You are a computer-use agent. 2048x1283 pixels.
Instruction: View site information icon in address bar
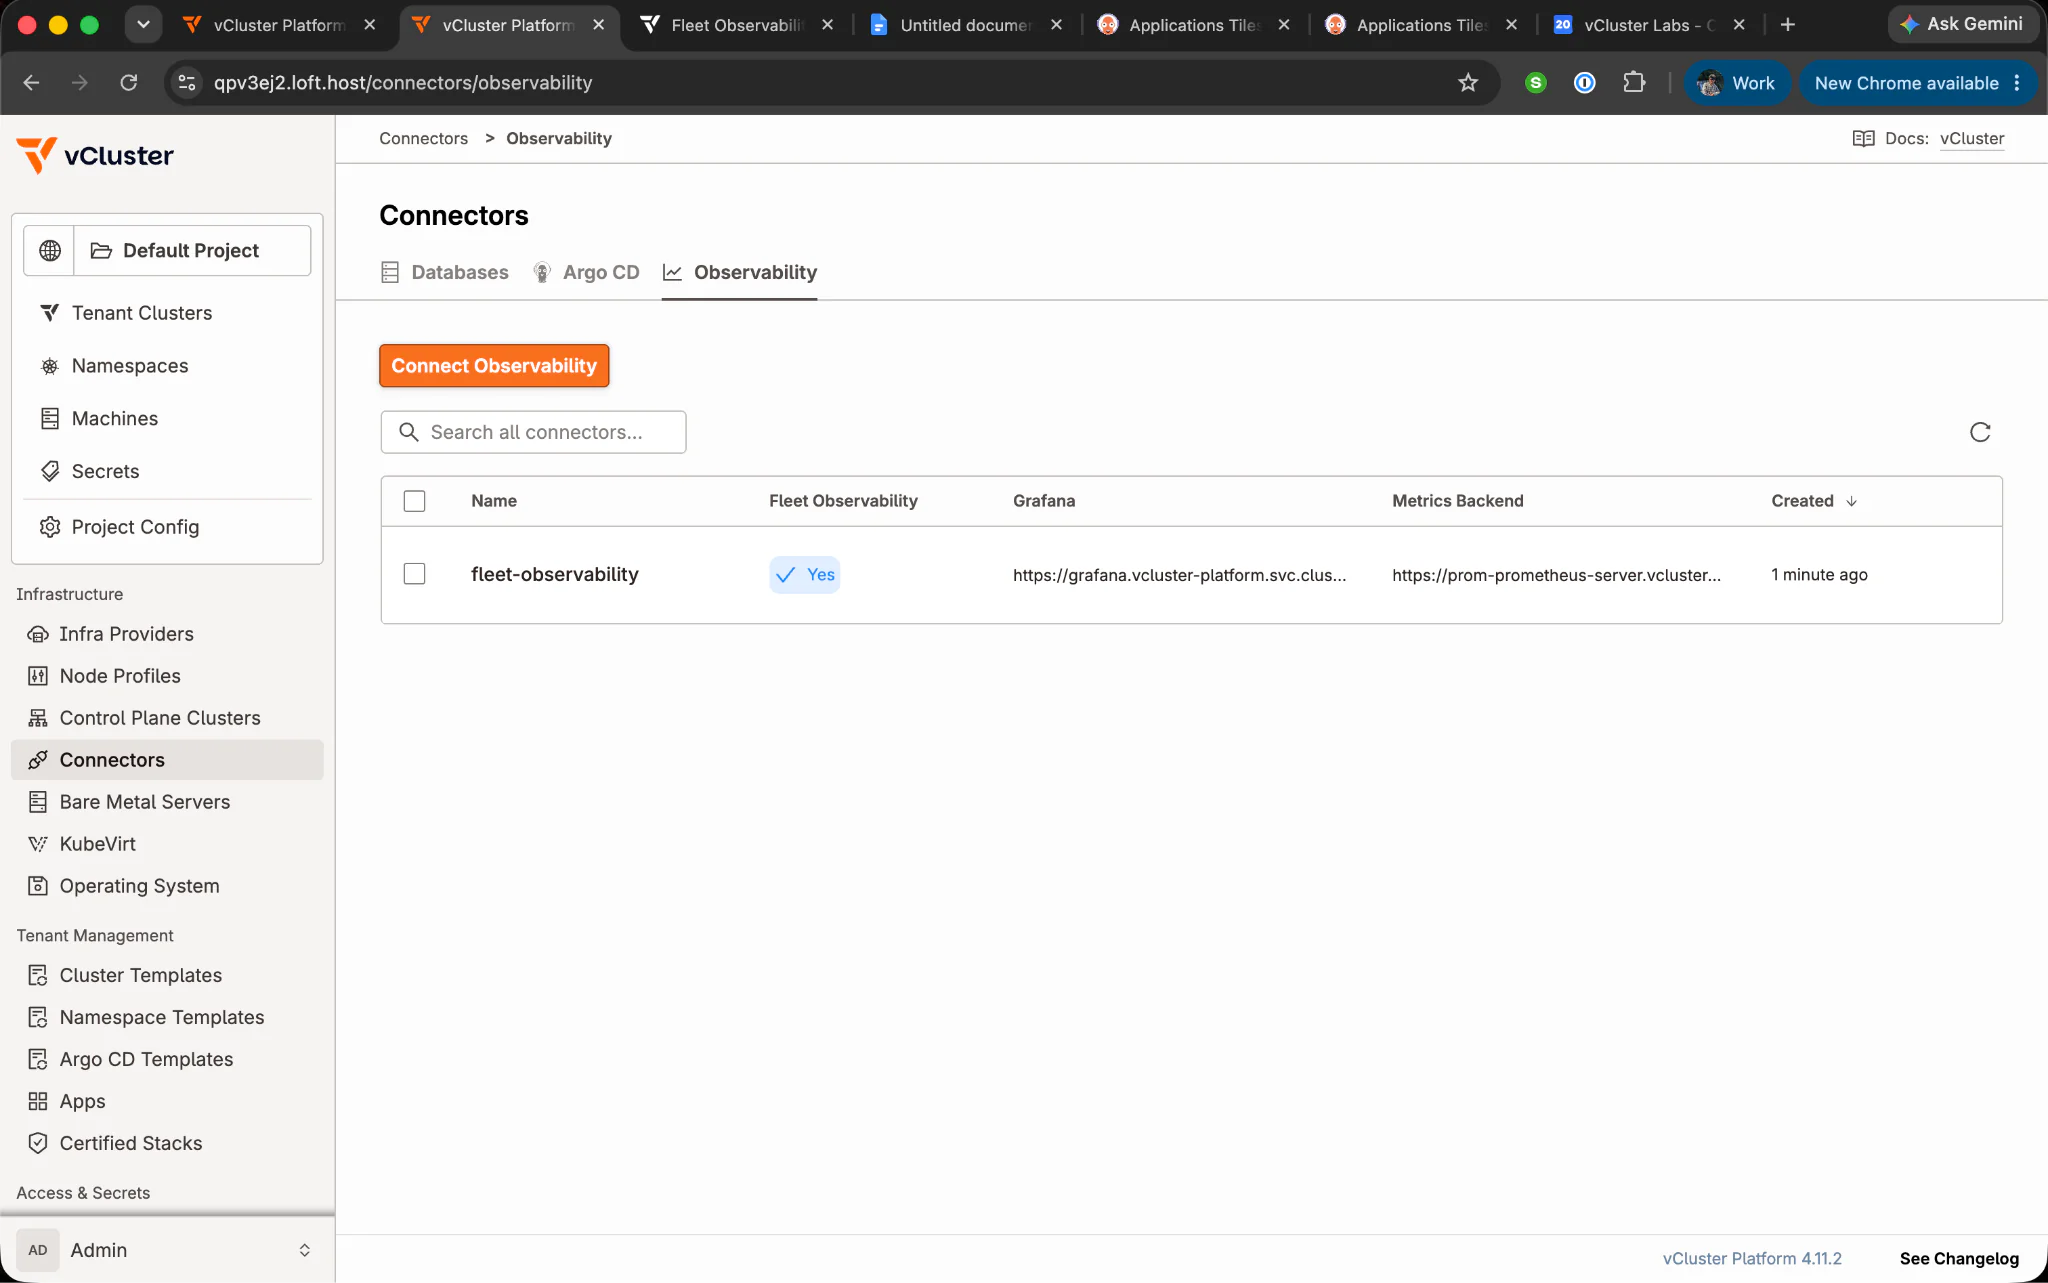187,83
